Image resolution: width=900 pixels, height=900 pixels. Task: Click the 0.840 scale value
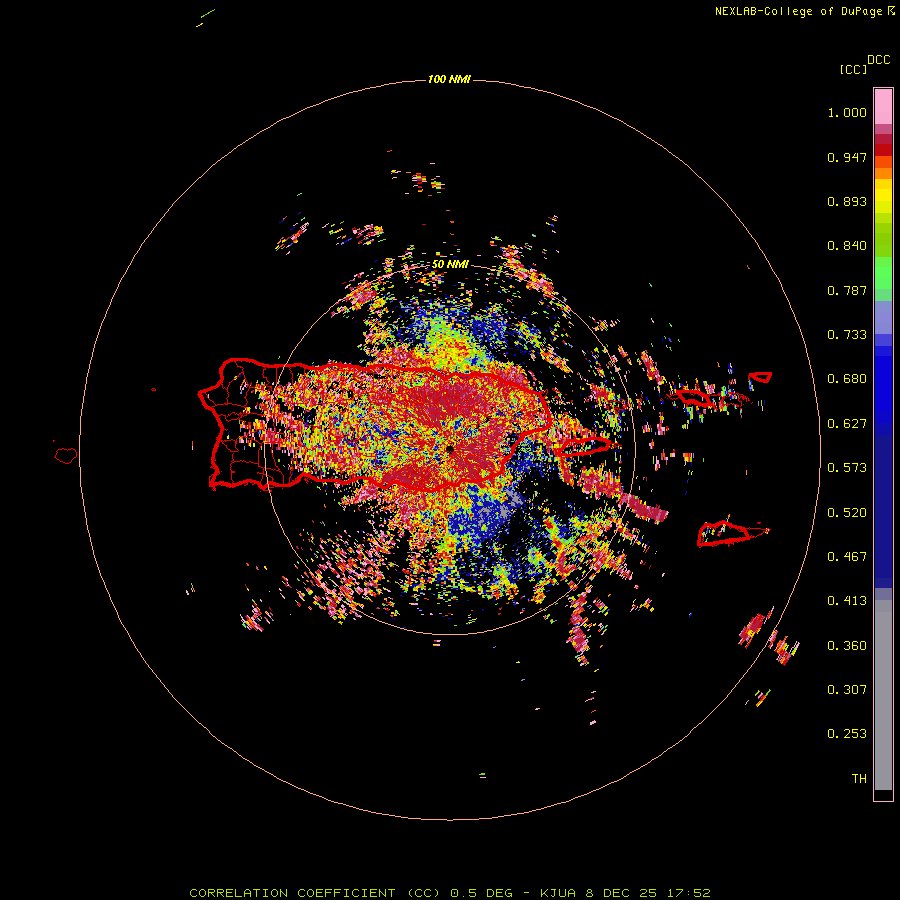coord(847,246)
